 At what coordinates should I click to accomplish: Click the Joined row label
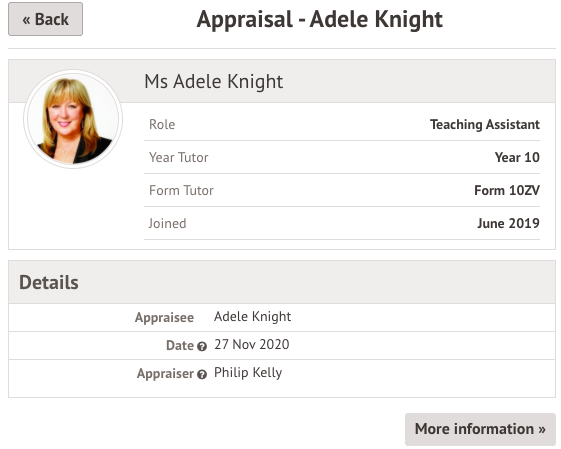point(167,223)
